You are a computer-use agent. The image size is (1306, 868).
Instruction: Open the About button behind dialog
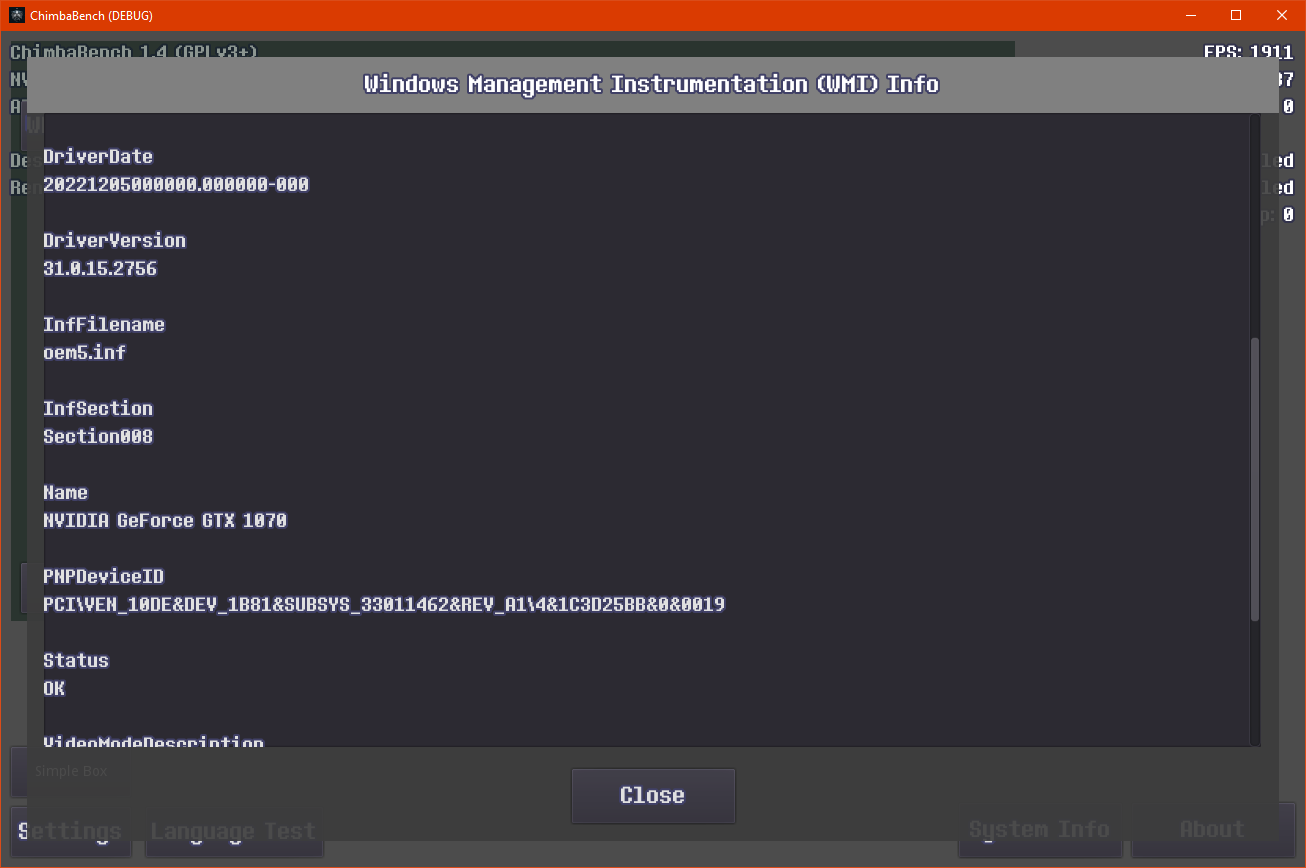coord(1212,830)
